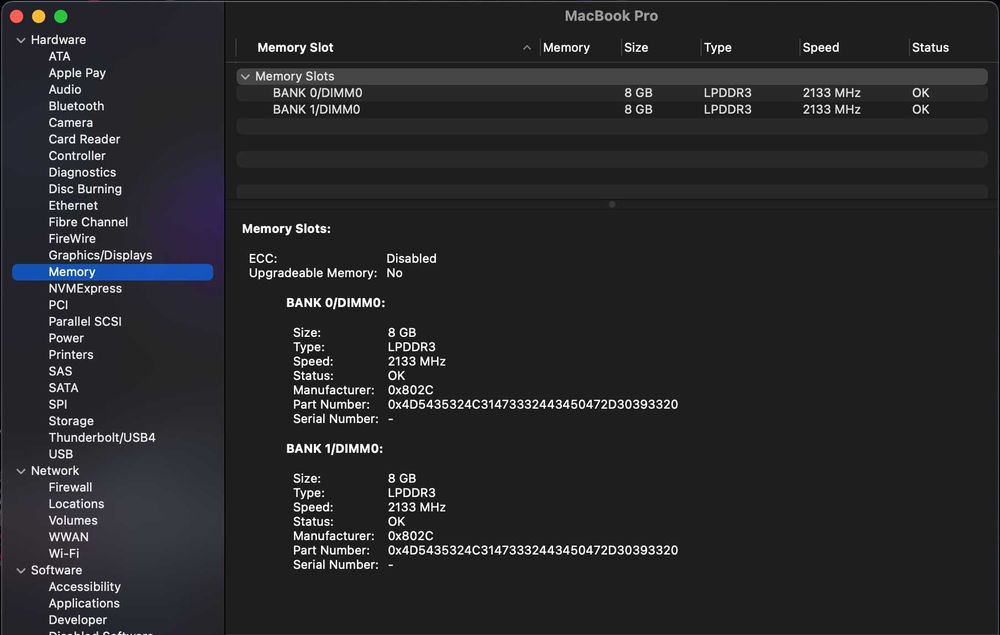Click the green full-screen window button

click(61, 17)
